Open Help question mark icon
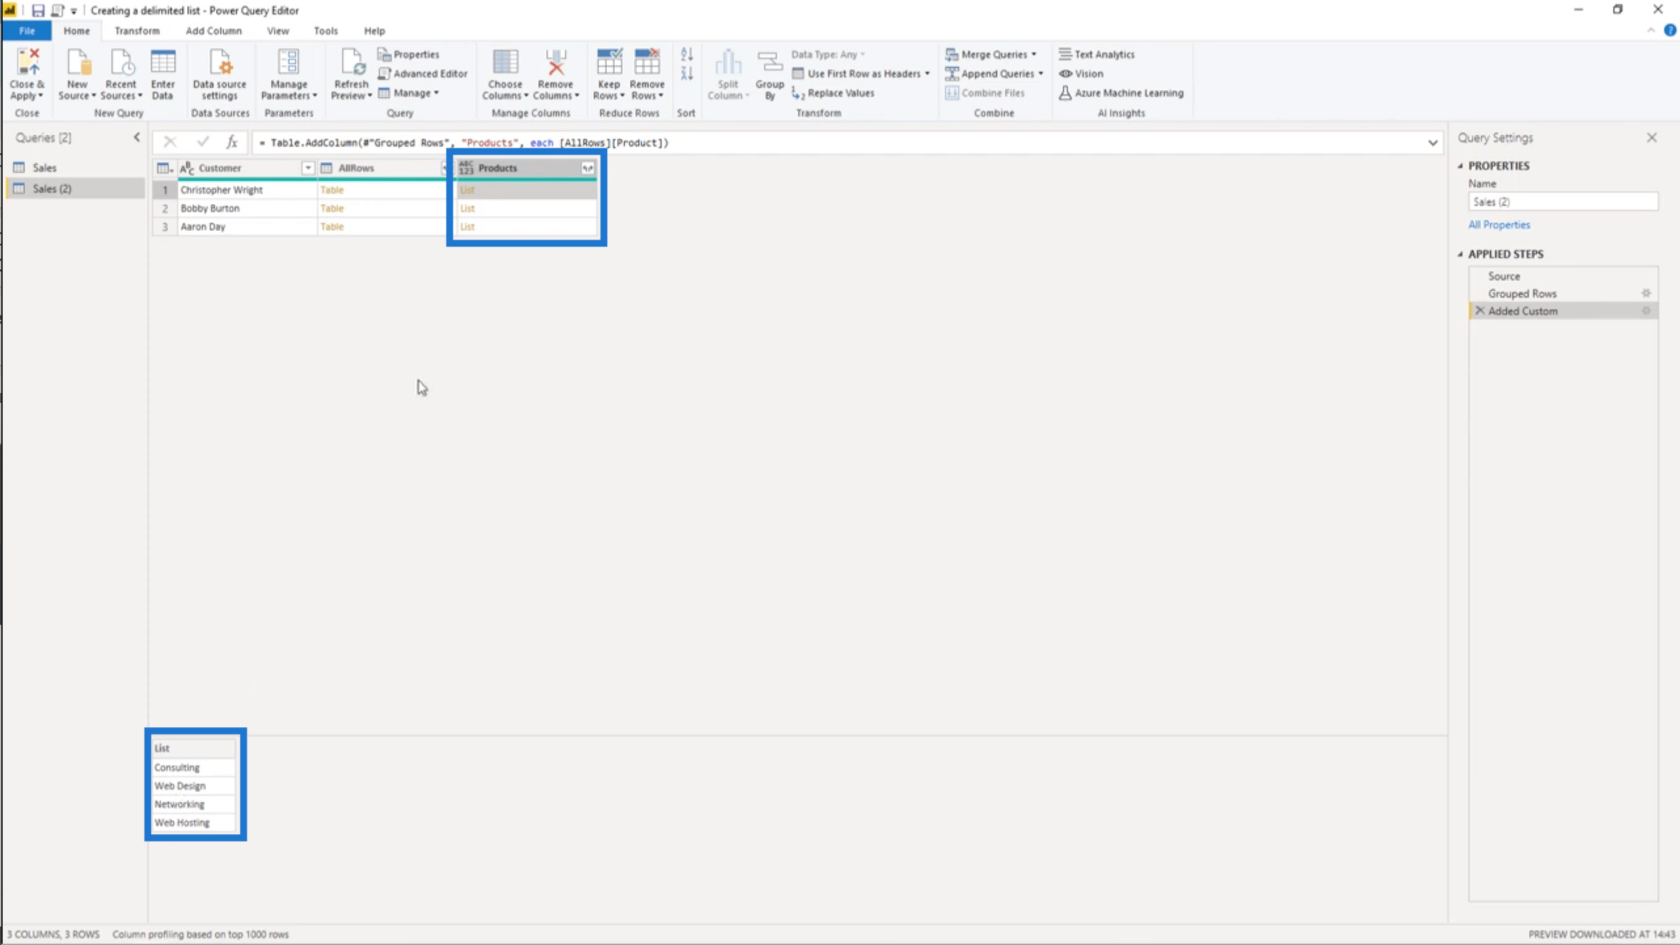This screenshot has height=945, width=1680. [x=1670, y=30]
